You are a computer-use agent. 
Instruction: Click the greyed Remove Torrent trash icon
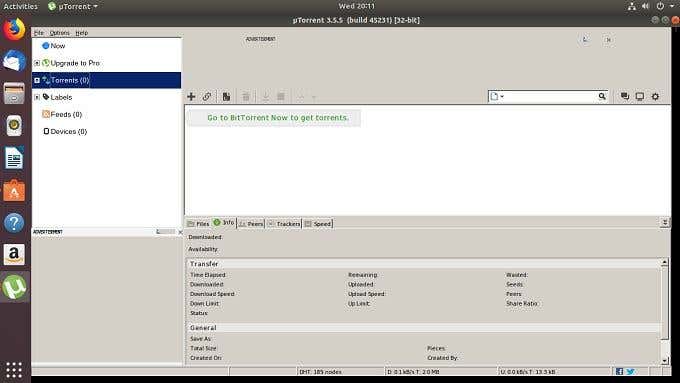click(246, 96)
